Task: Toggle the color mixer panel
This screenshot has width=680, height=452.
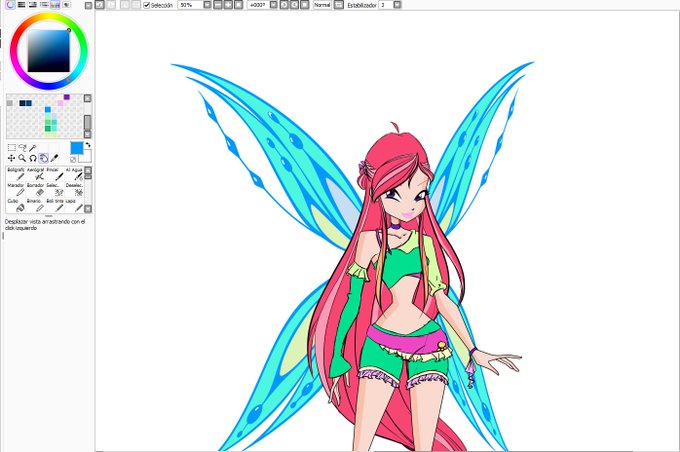Action: [44, 5]
